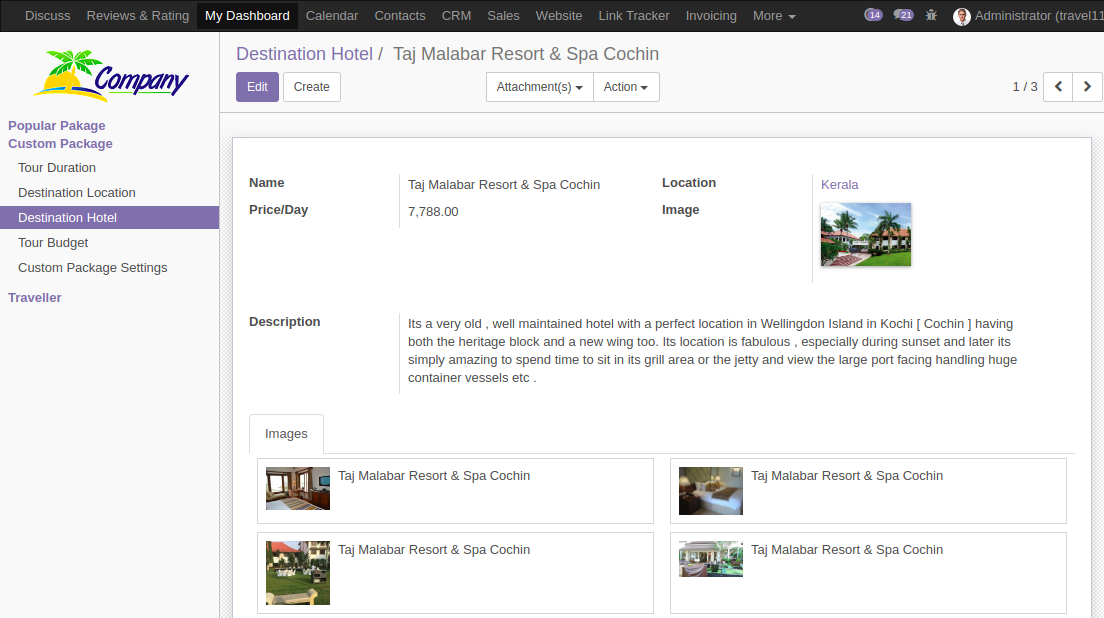Open the outdoor pavilion thumbnail
Image resolution: width=1104 pixels, height=618 pixels.
click(710, 559)
